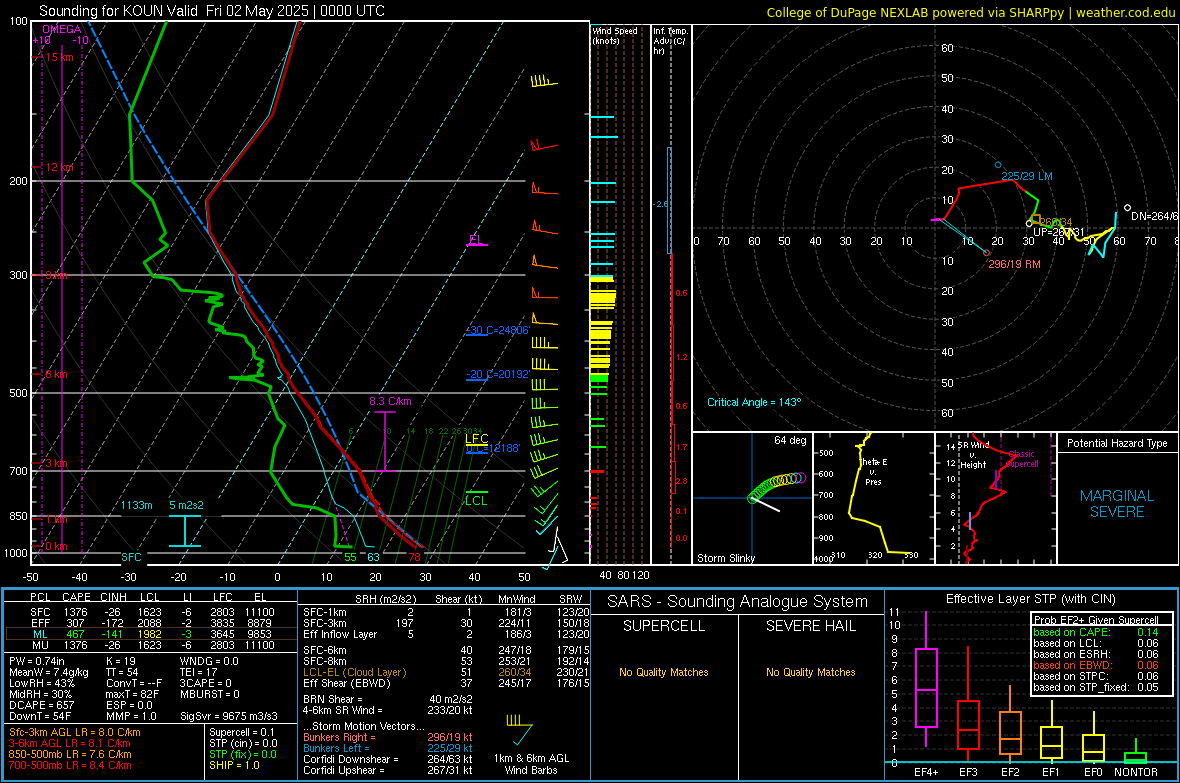This screenshot has height=783, width=1180.
Task: Click the Wind Speed (knots) panel header
Action: coord(614,35)
